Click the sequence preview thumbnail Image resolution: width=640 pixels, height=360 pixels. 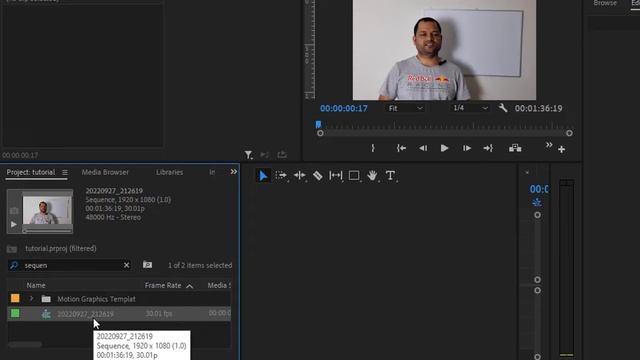point(47,210)
